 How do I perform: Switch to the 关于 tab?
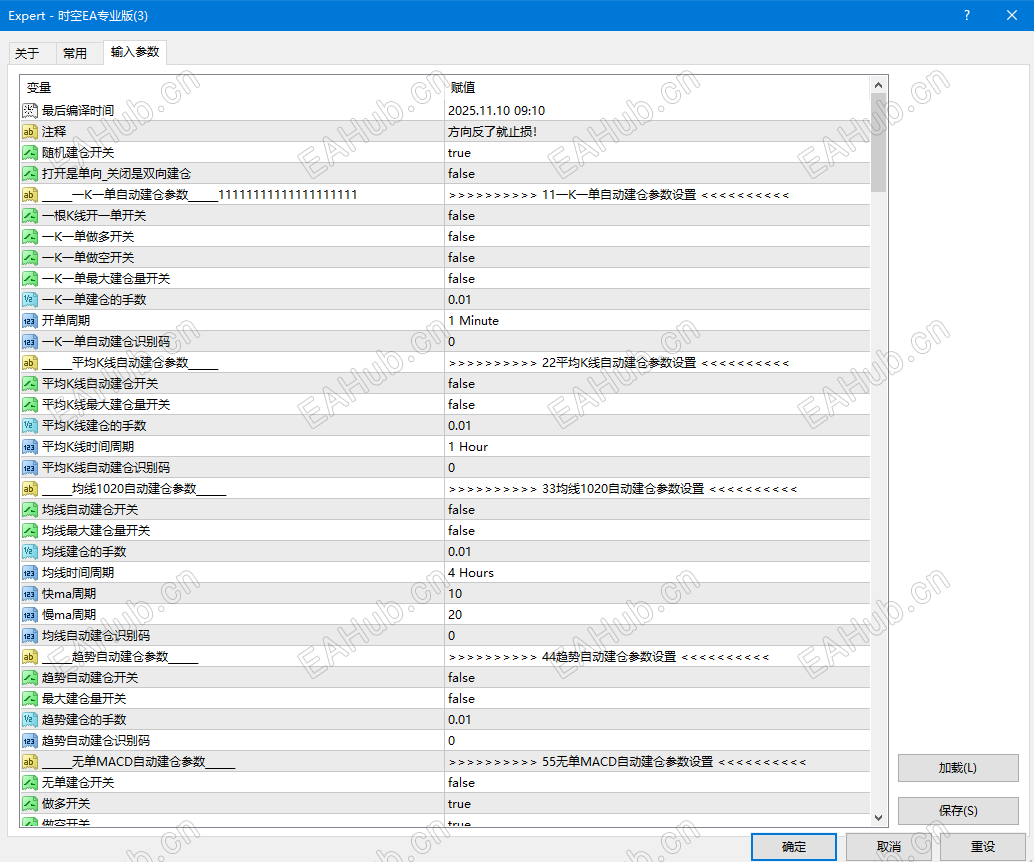click(x=27, y=53)
